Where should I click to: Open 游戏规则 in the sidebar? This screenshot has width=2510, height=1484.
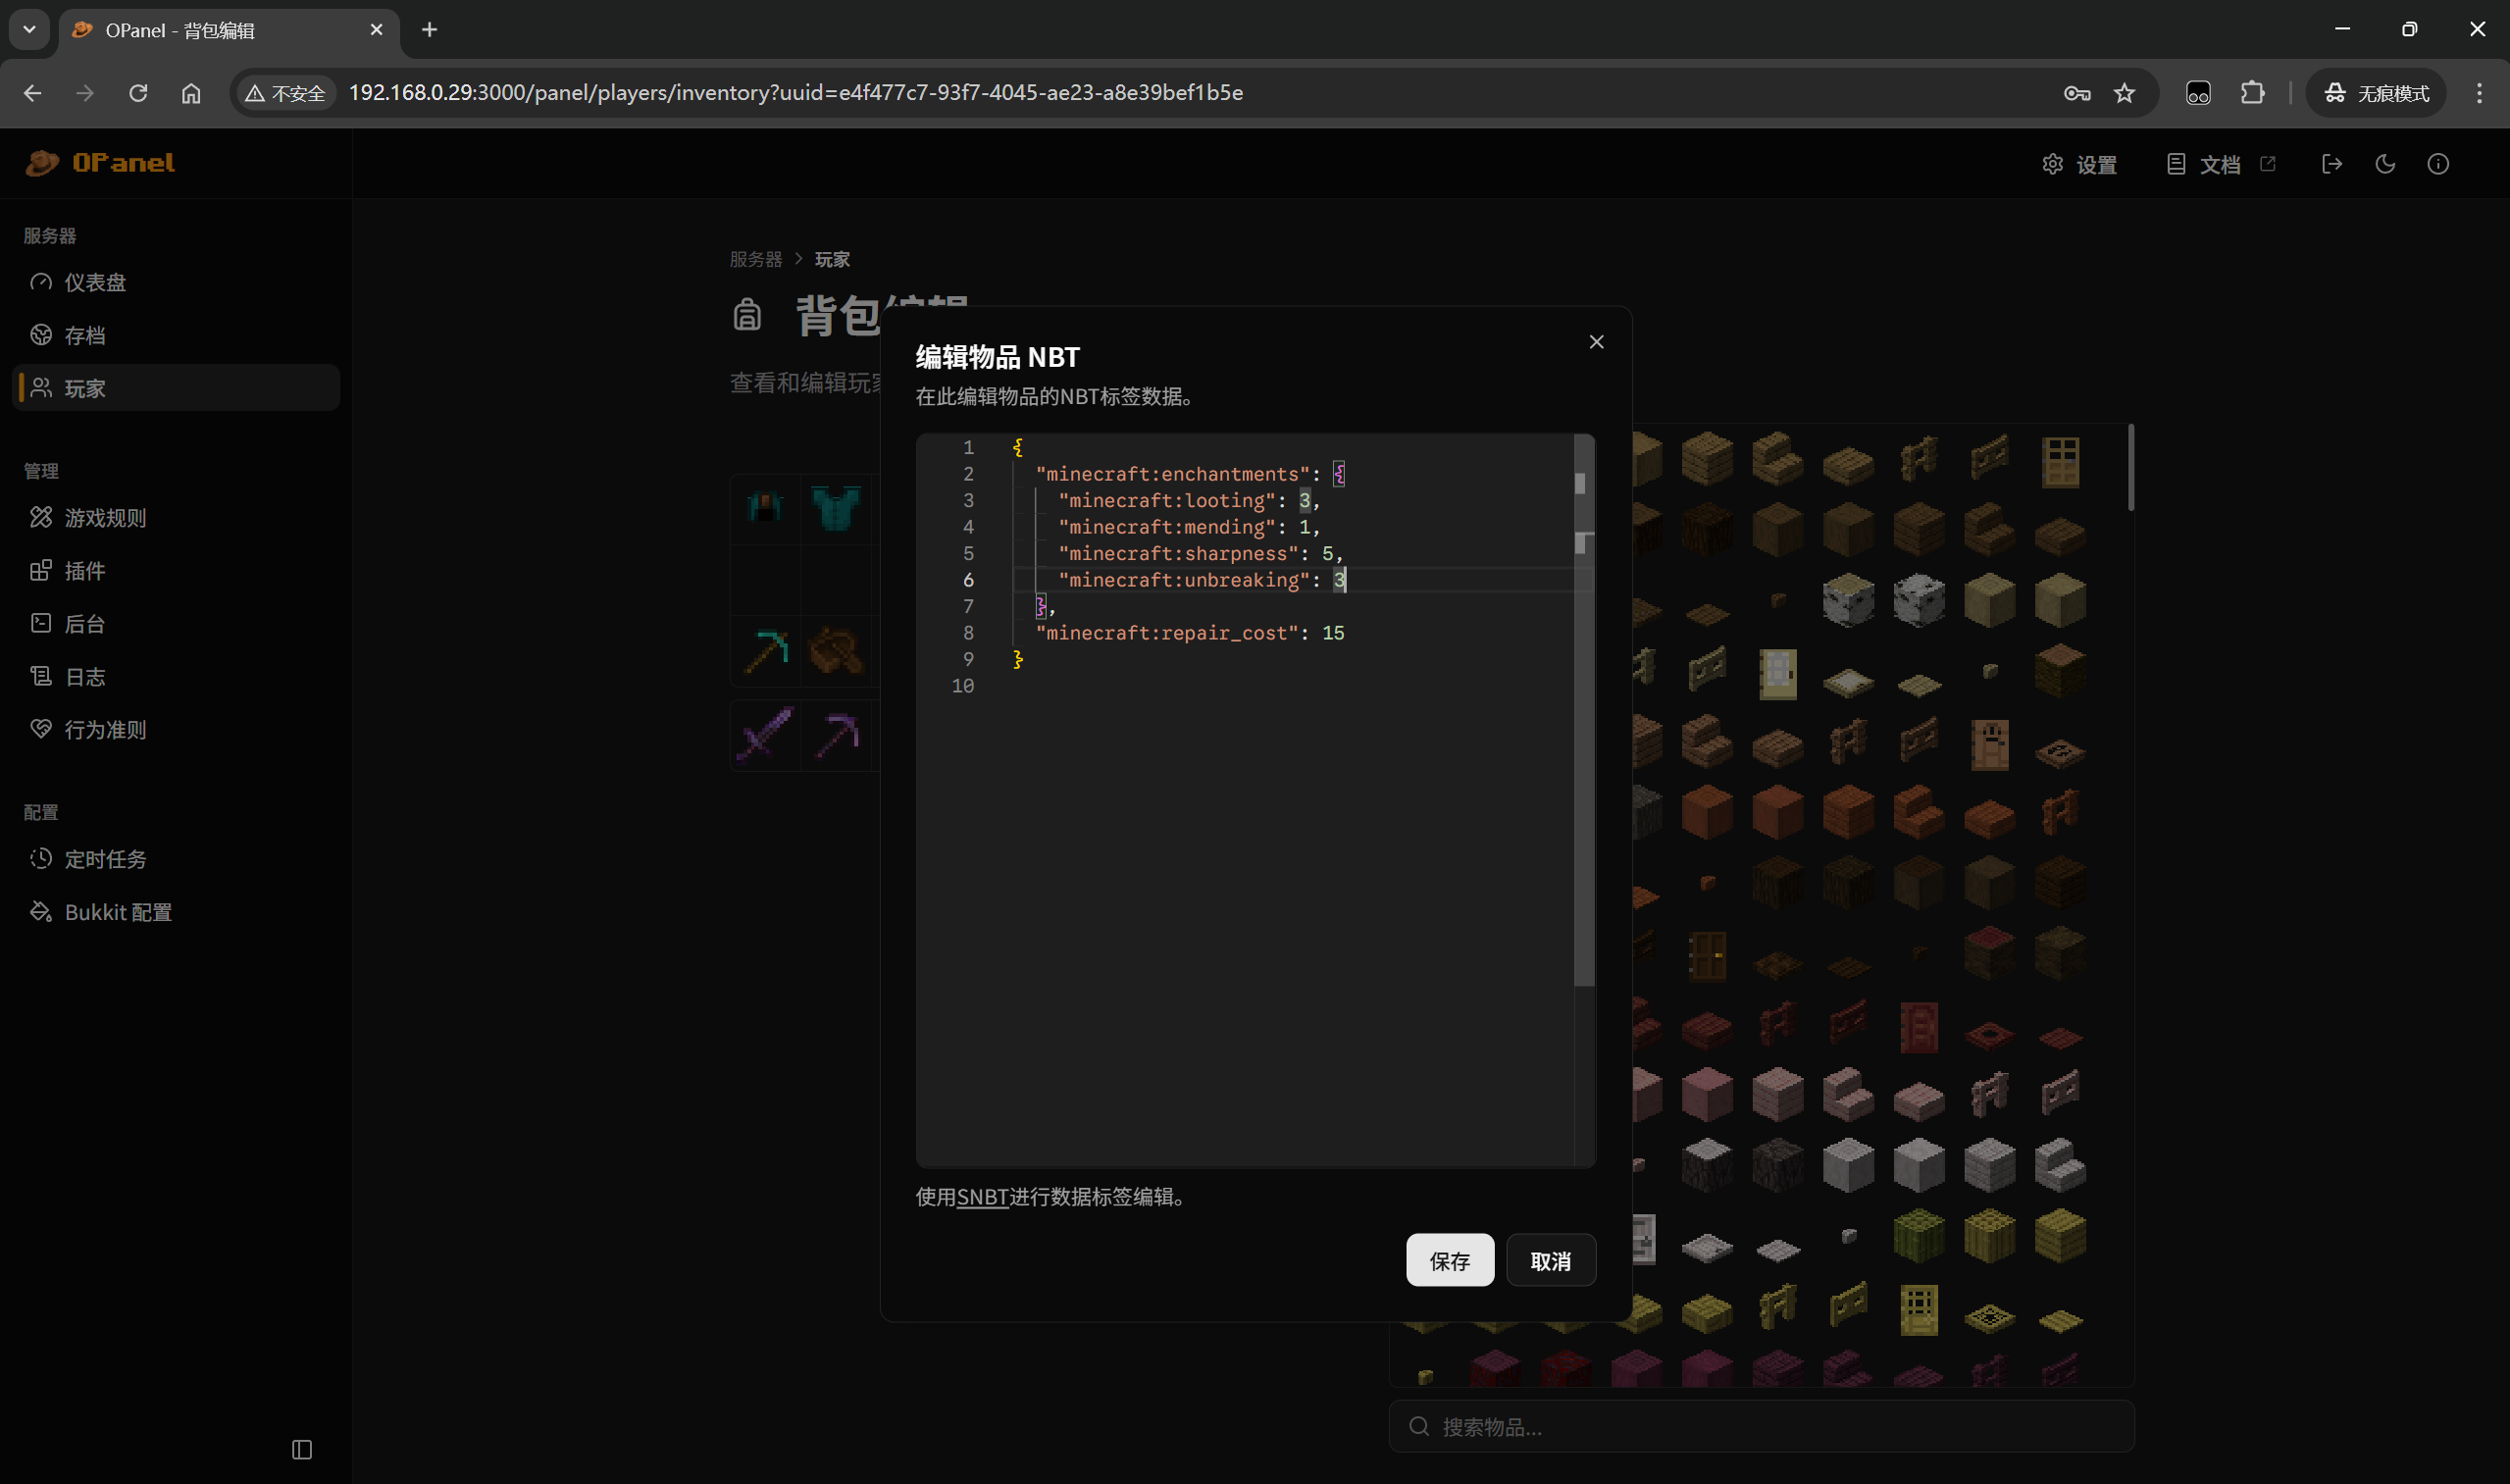176,517
